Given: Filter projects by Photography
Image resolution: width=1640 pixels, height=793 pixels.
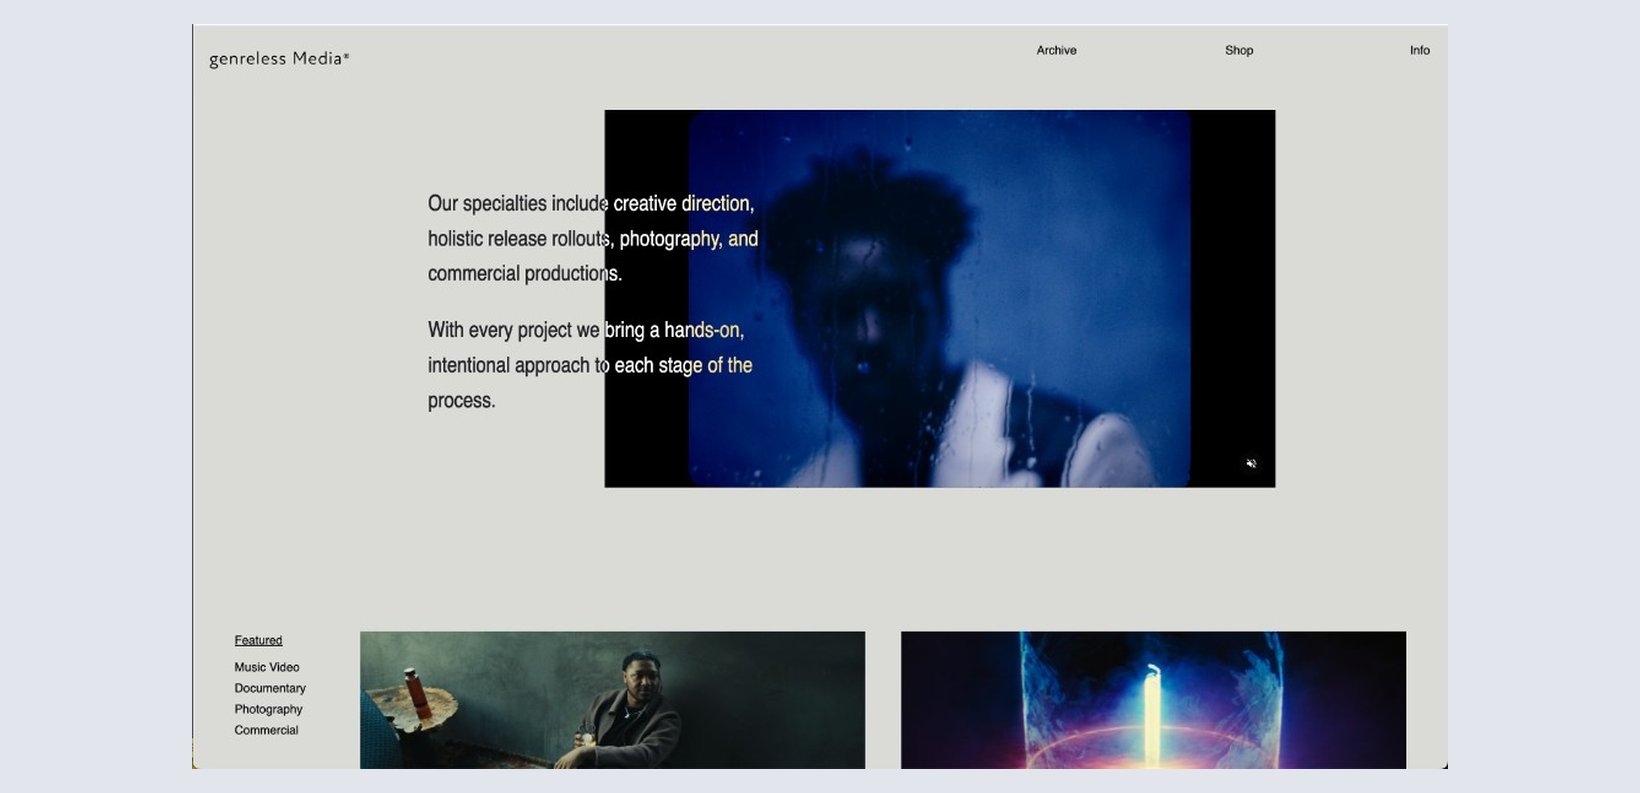Looking at the screenshot, I should coord(268,709).
